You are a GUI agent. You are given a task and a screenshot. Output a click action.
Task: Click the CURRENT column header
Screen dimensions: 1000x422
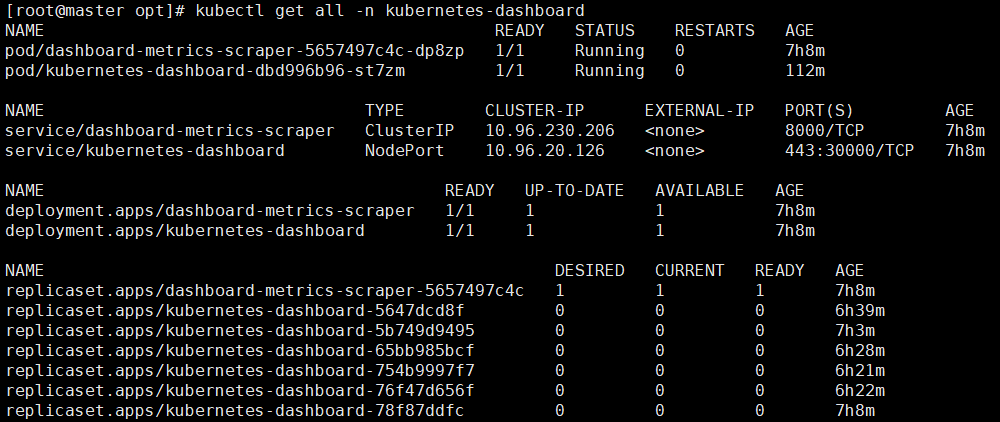tap(689, 271)
